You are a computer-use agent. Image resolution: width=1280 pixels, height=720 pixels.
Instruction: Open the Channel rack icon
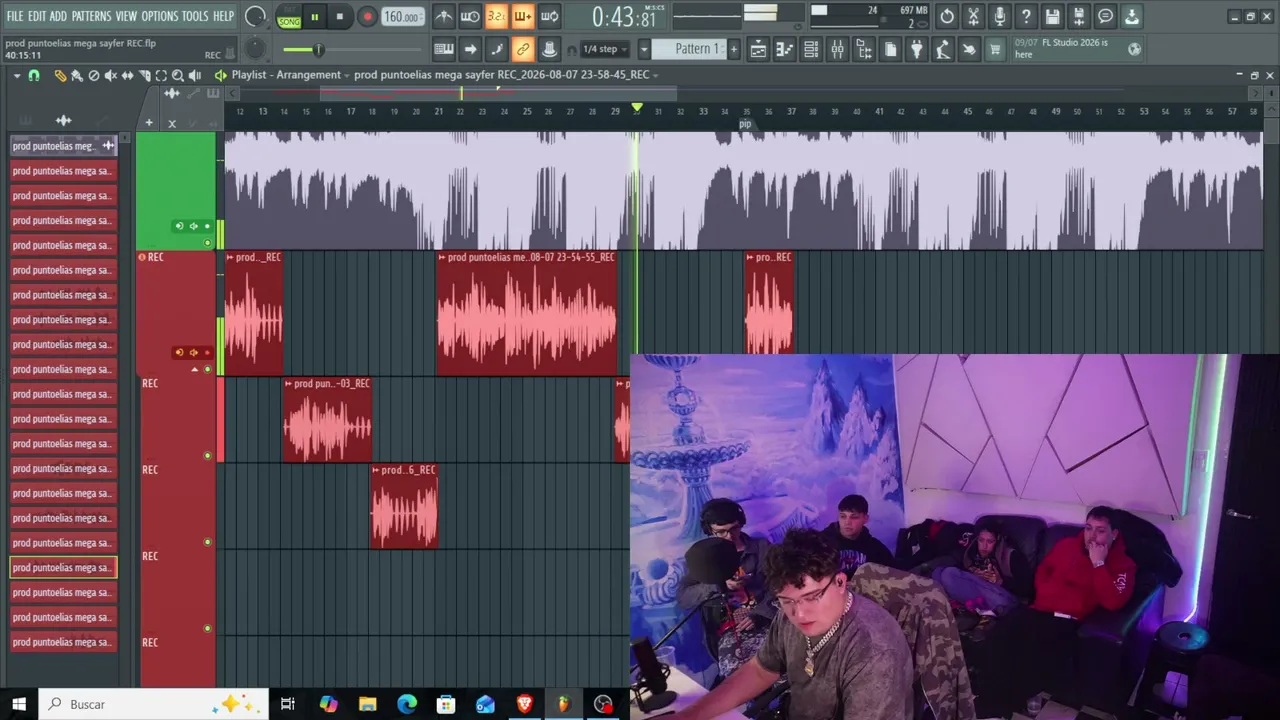811,49
